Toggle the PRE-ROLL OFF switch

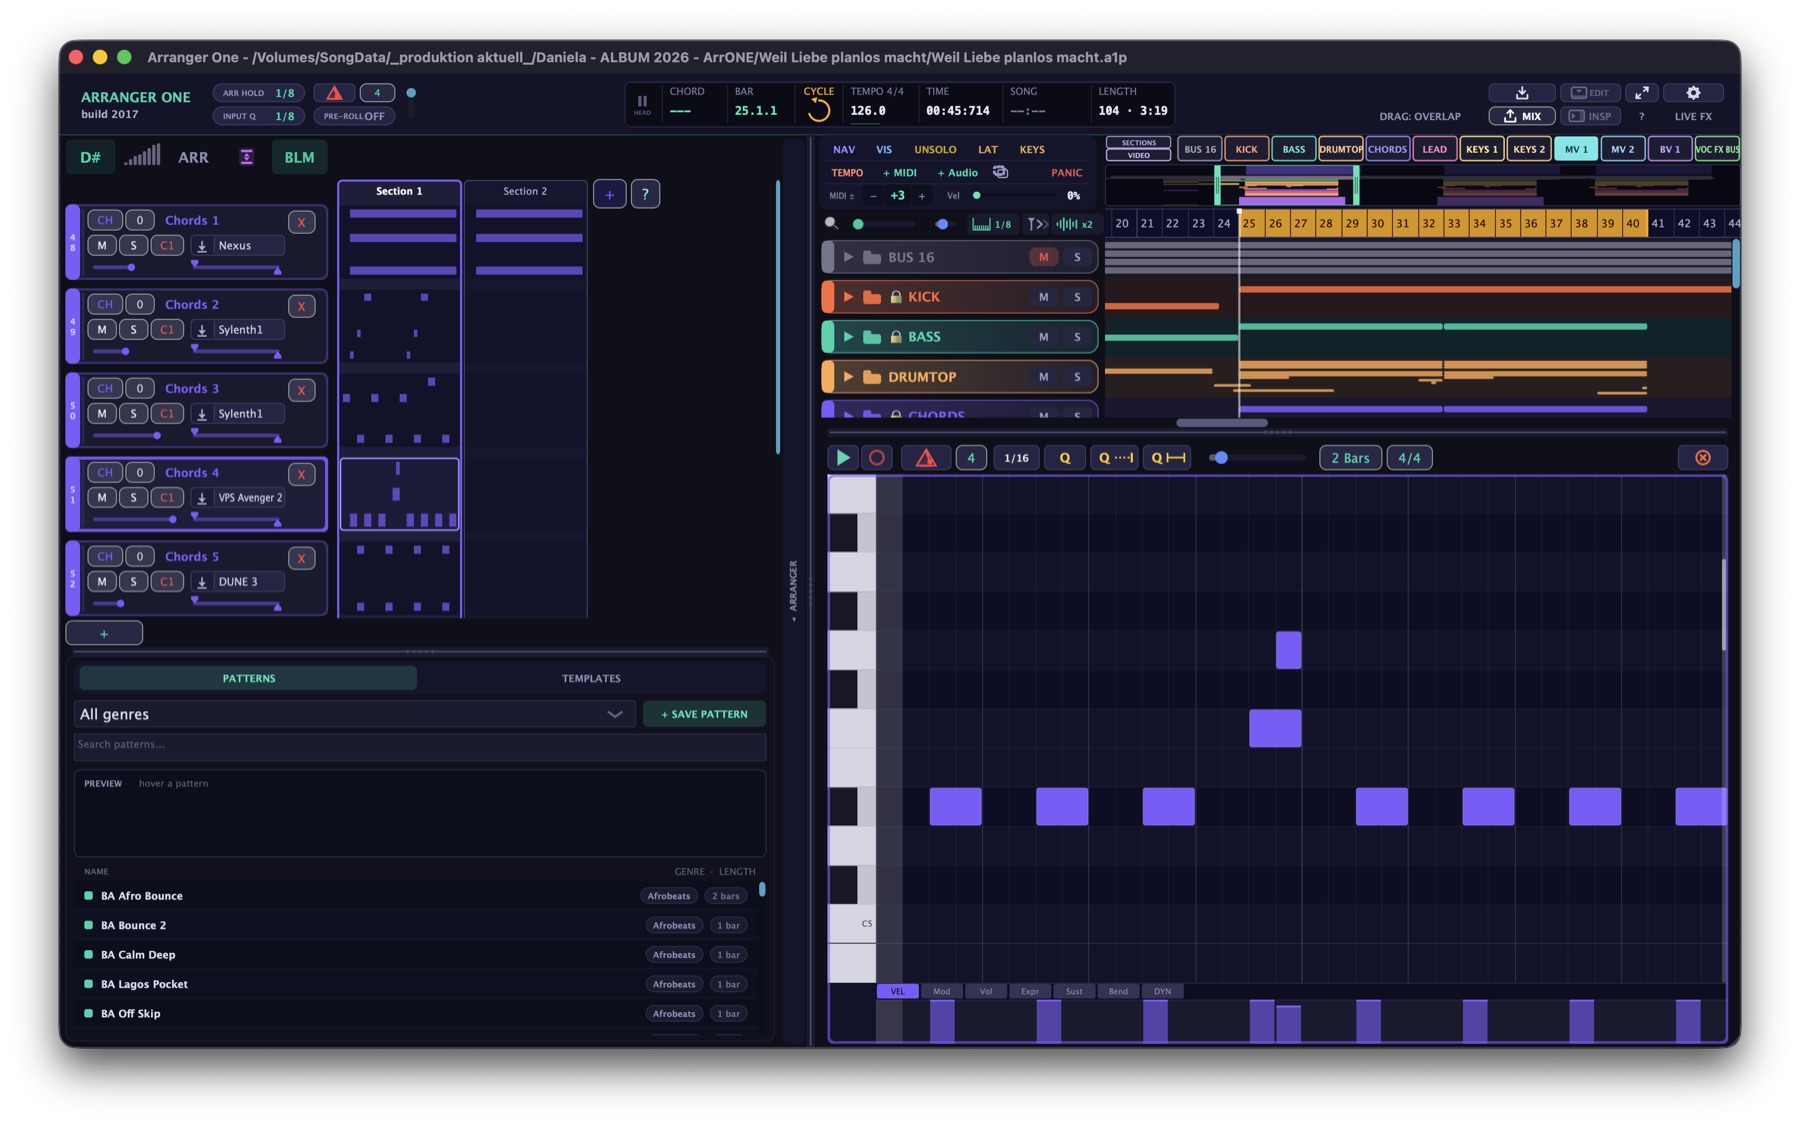click(x=354, y=116)
